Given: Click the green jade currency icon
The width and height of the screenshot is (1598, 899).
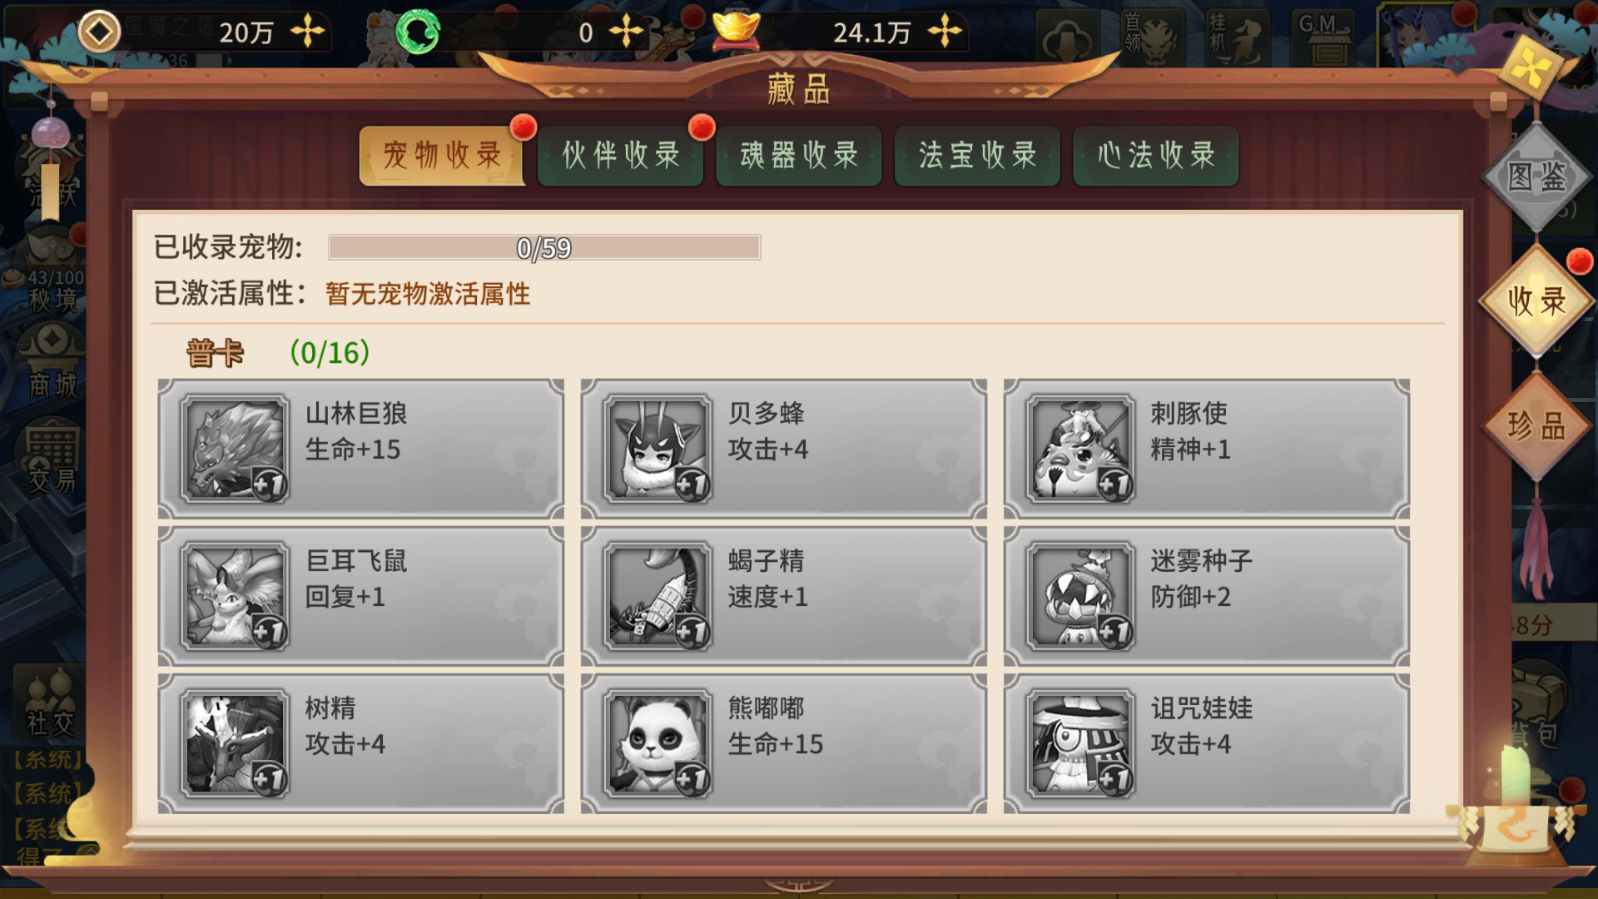Looking at the screenshot, I should [418, 32].
